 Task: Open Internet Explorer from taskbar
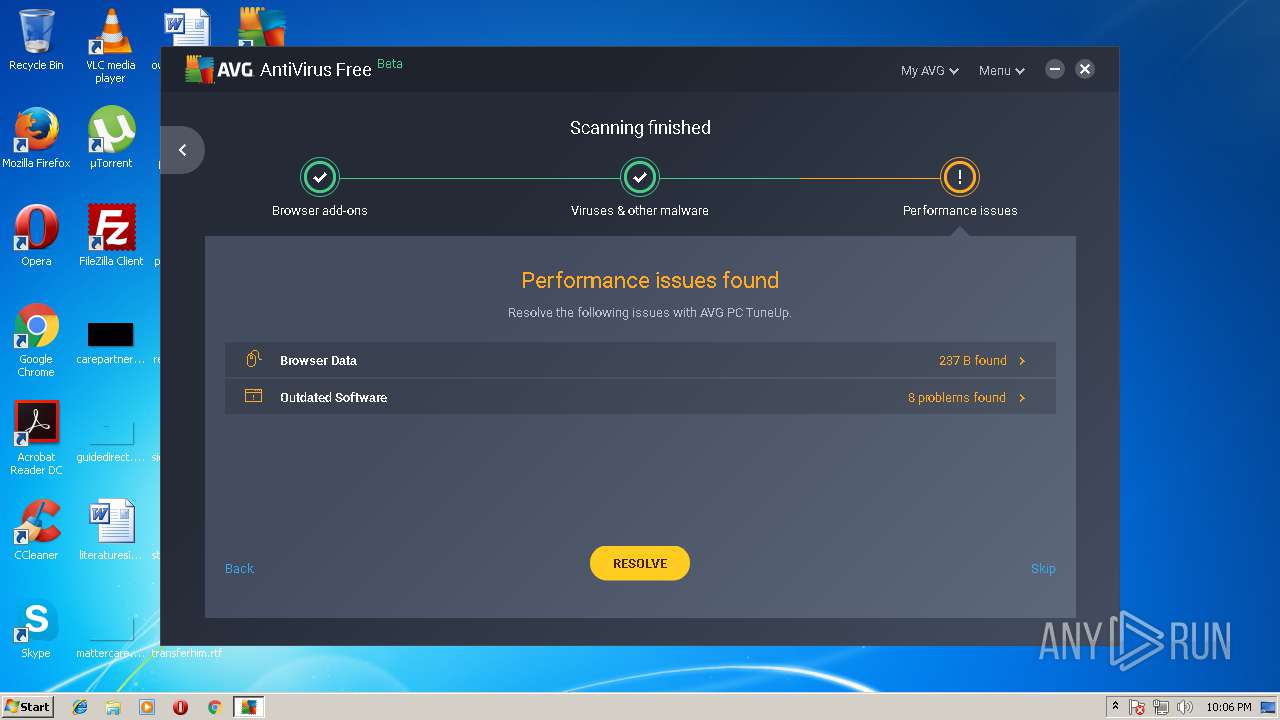[80, 707]
